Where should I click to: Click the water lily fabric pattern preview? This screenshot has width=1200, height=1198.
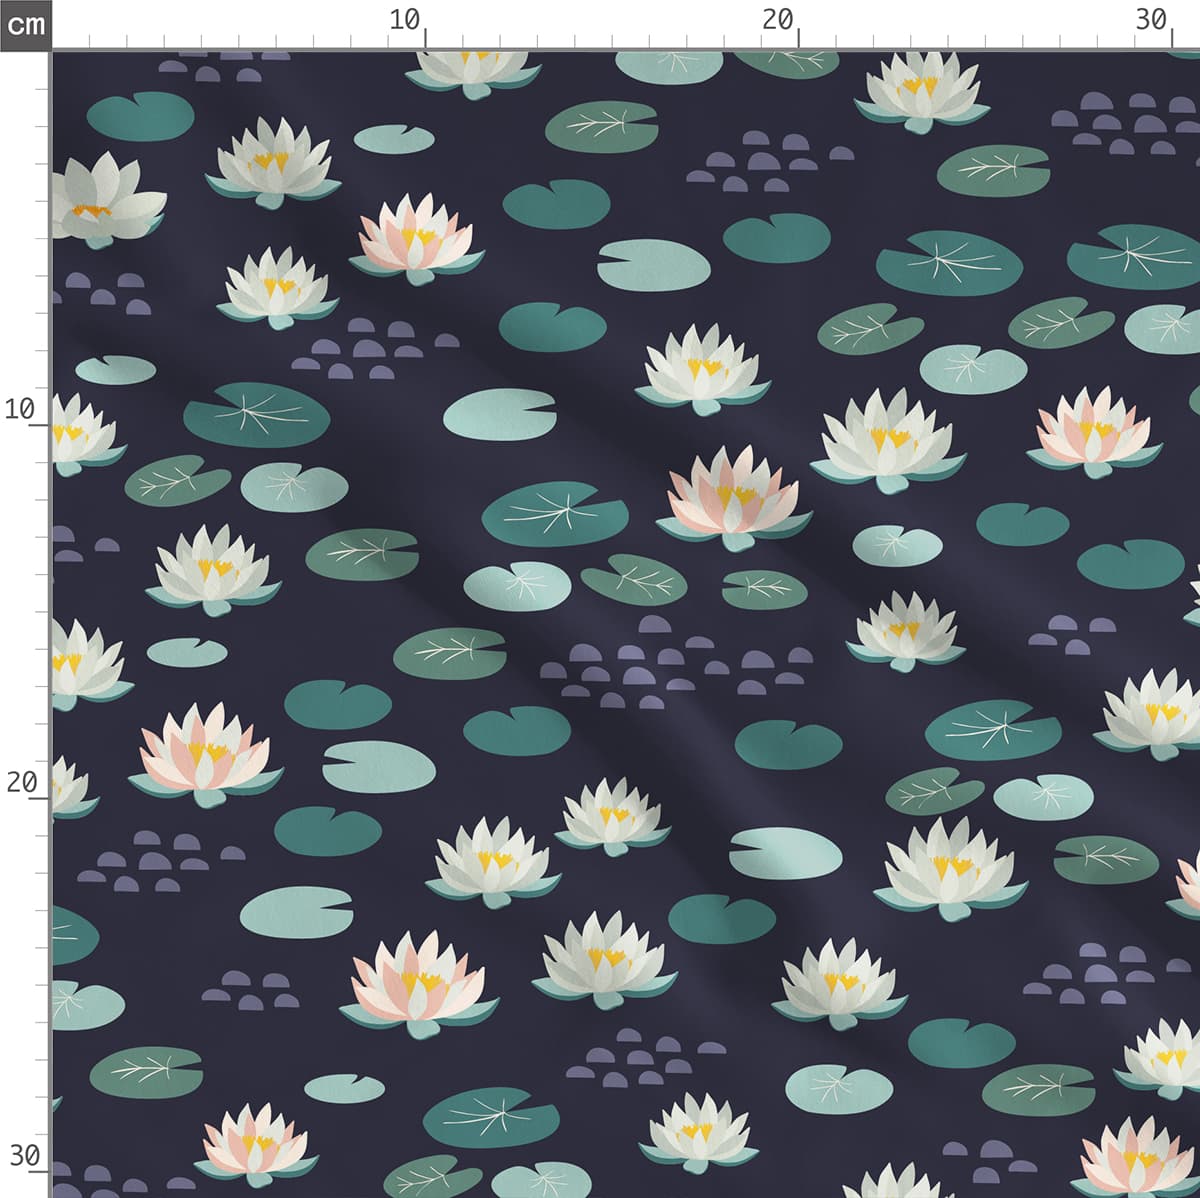click(626, 624)
